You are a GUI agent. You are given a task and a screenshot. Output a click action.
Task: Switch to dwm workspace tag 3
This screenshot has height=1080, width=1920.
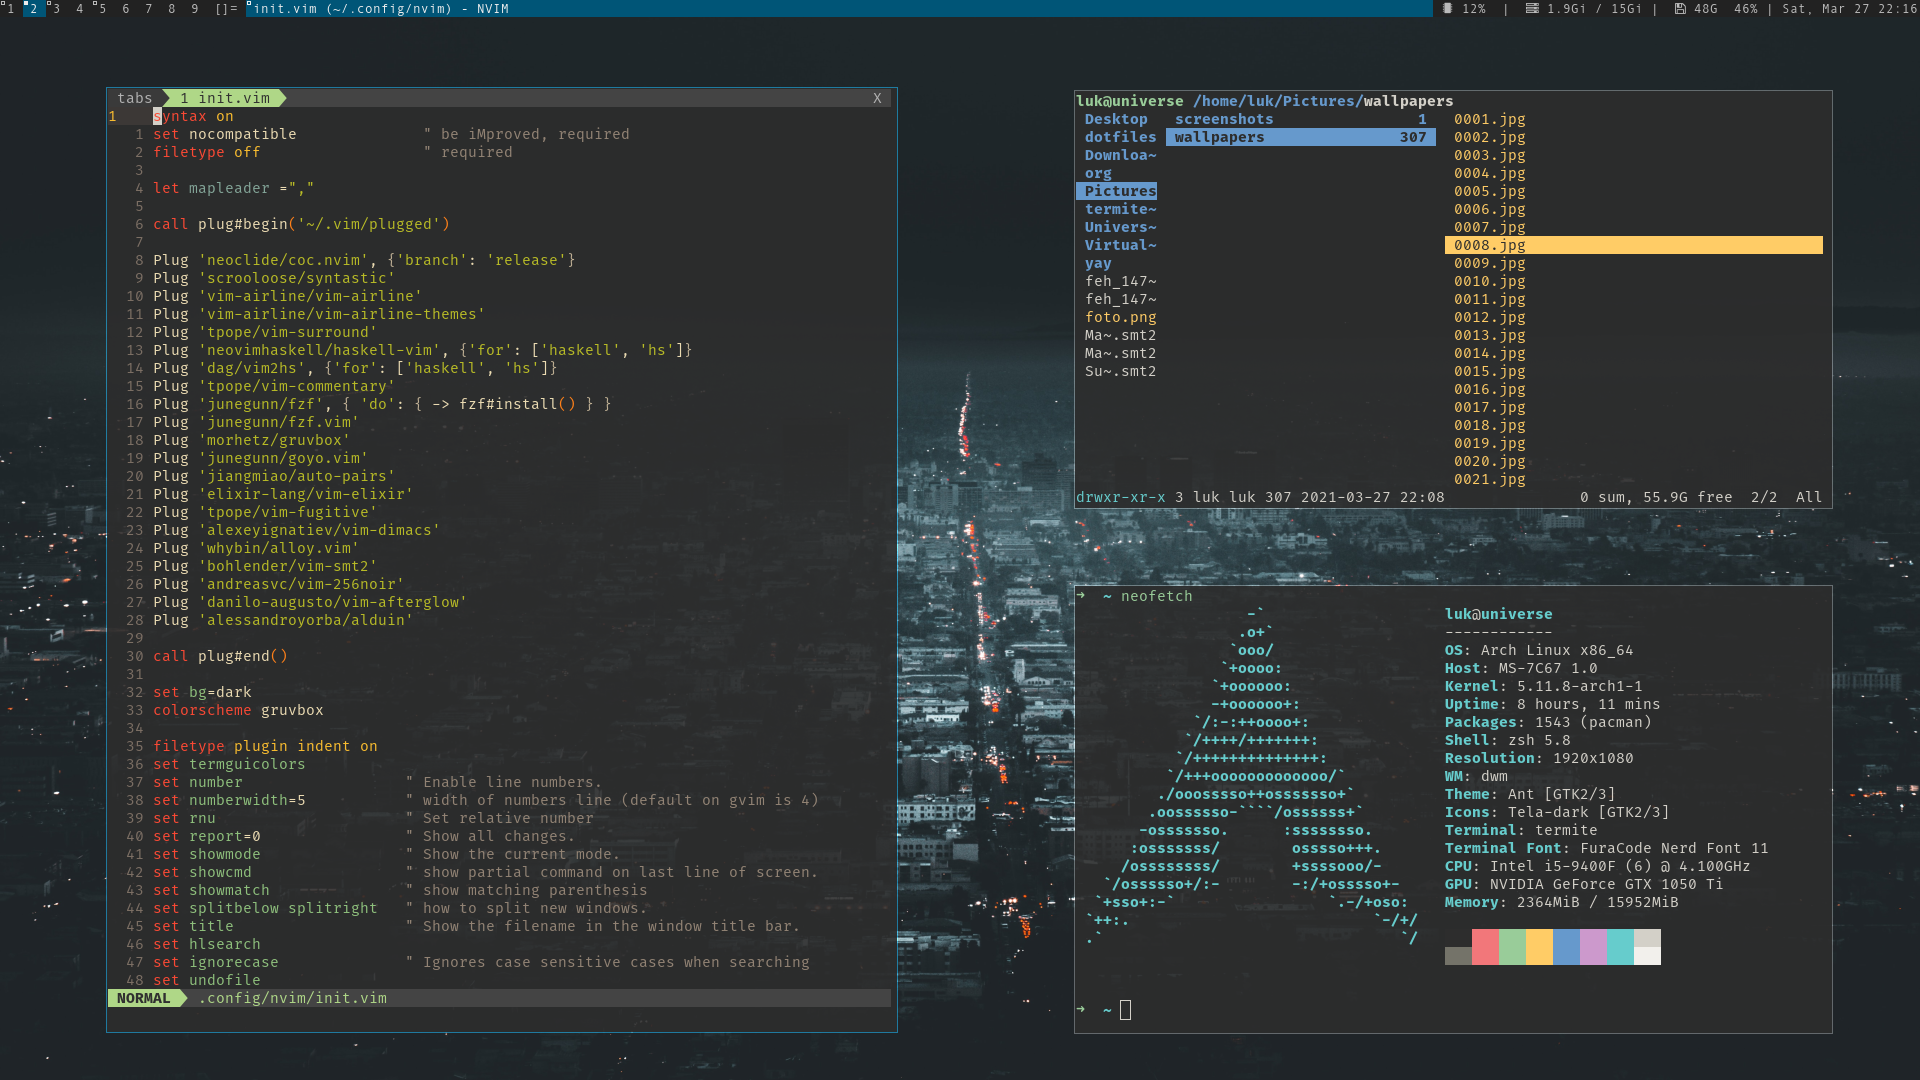(55, 8)
